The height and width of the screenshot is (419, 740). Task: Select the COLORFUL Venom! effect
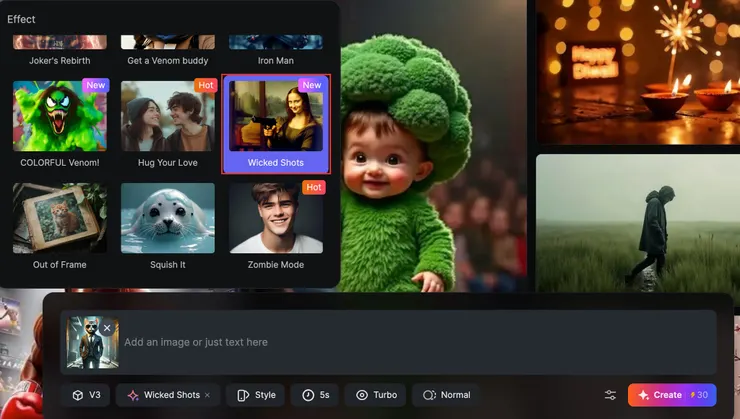60,124
